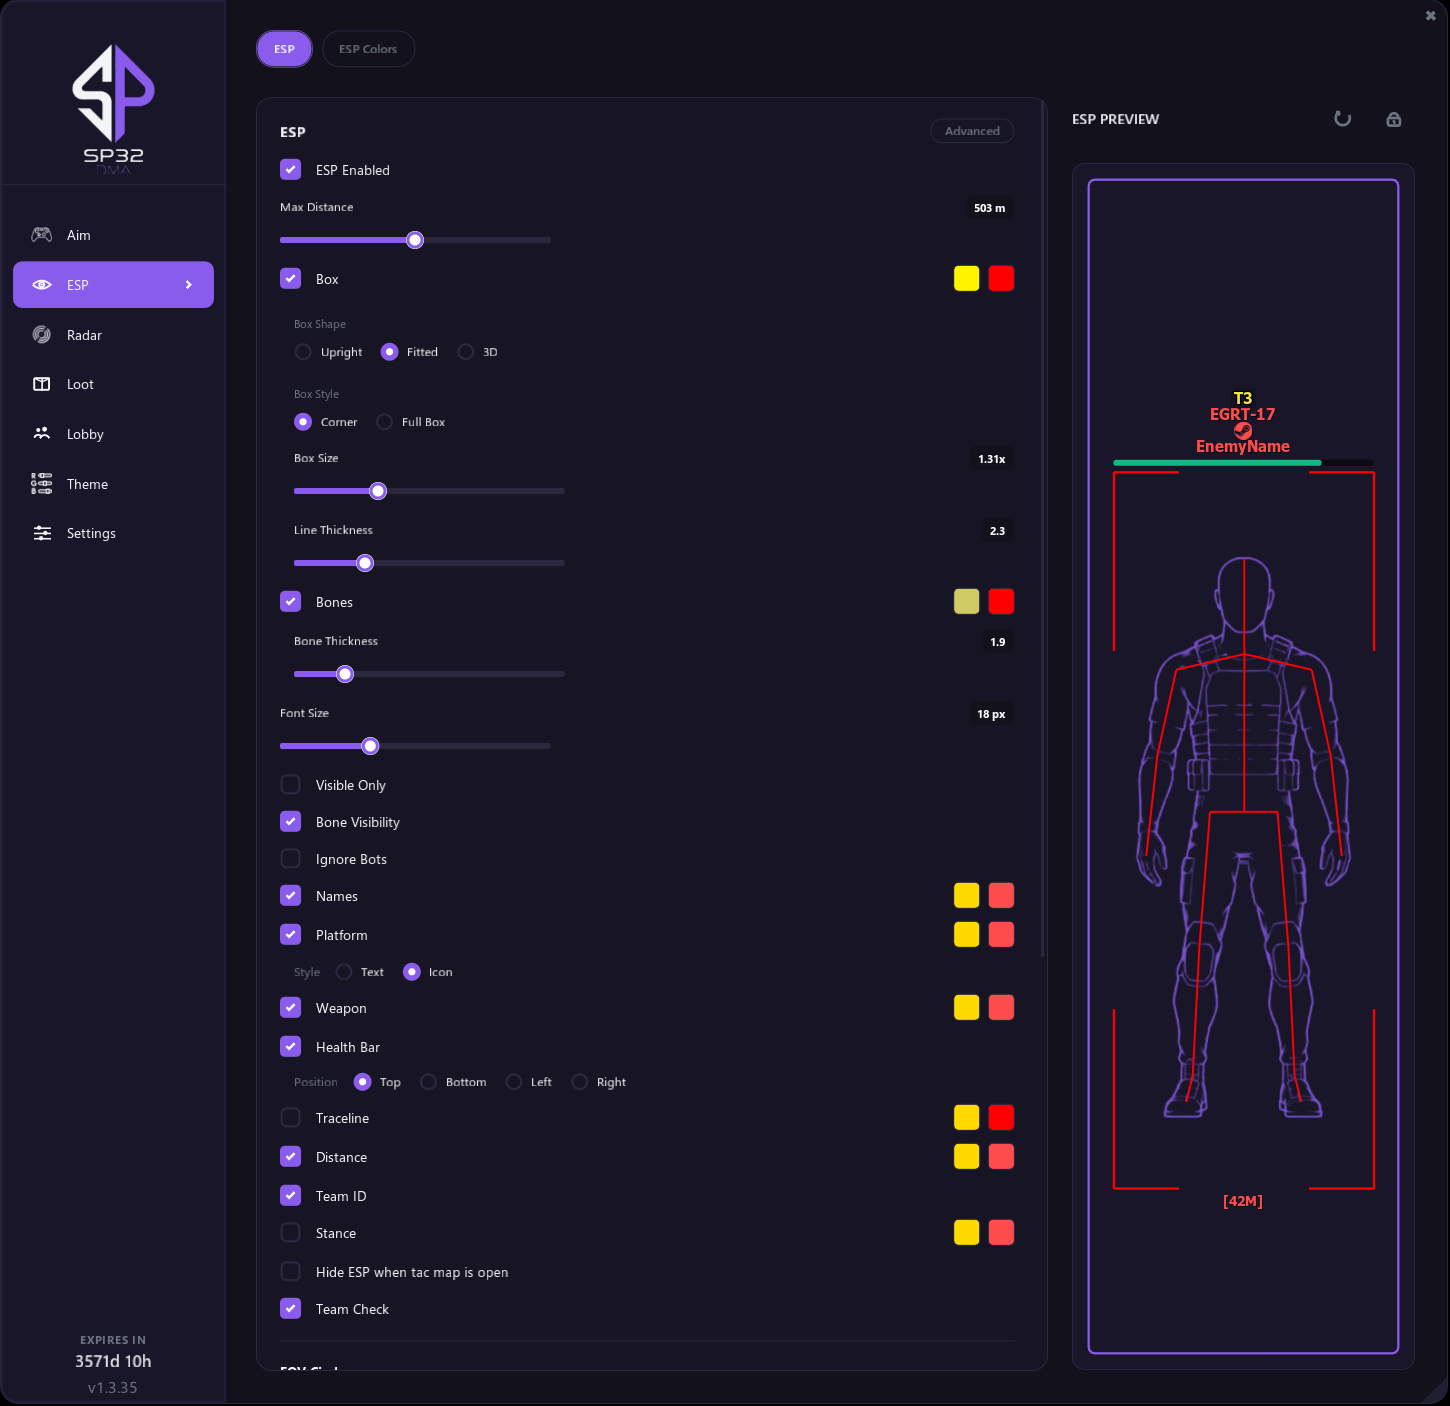
Task: Set platform style to Text
Action: (x=344, y=972)
